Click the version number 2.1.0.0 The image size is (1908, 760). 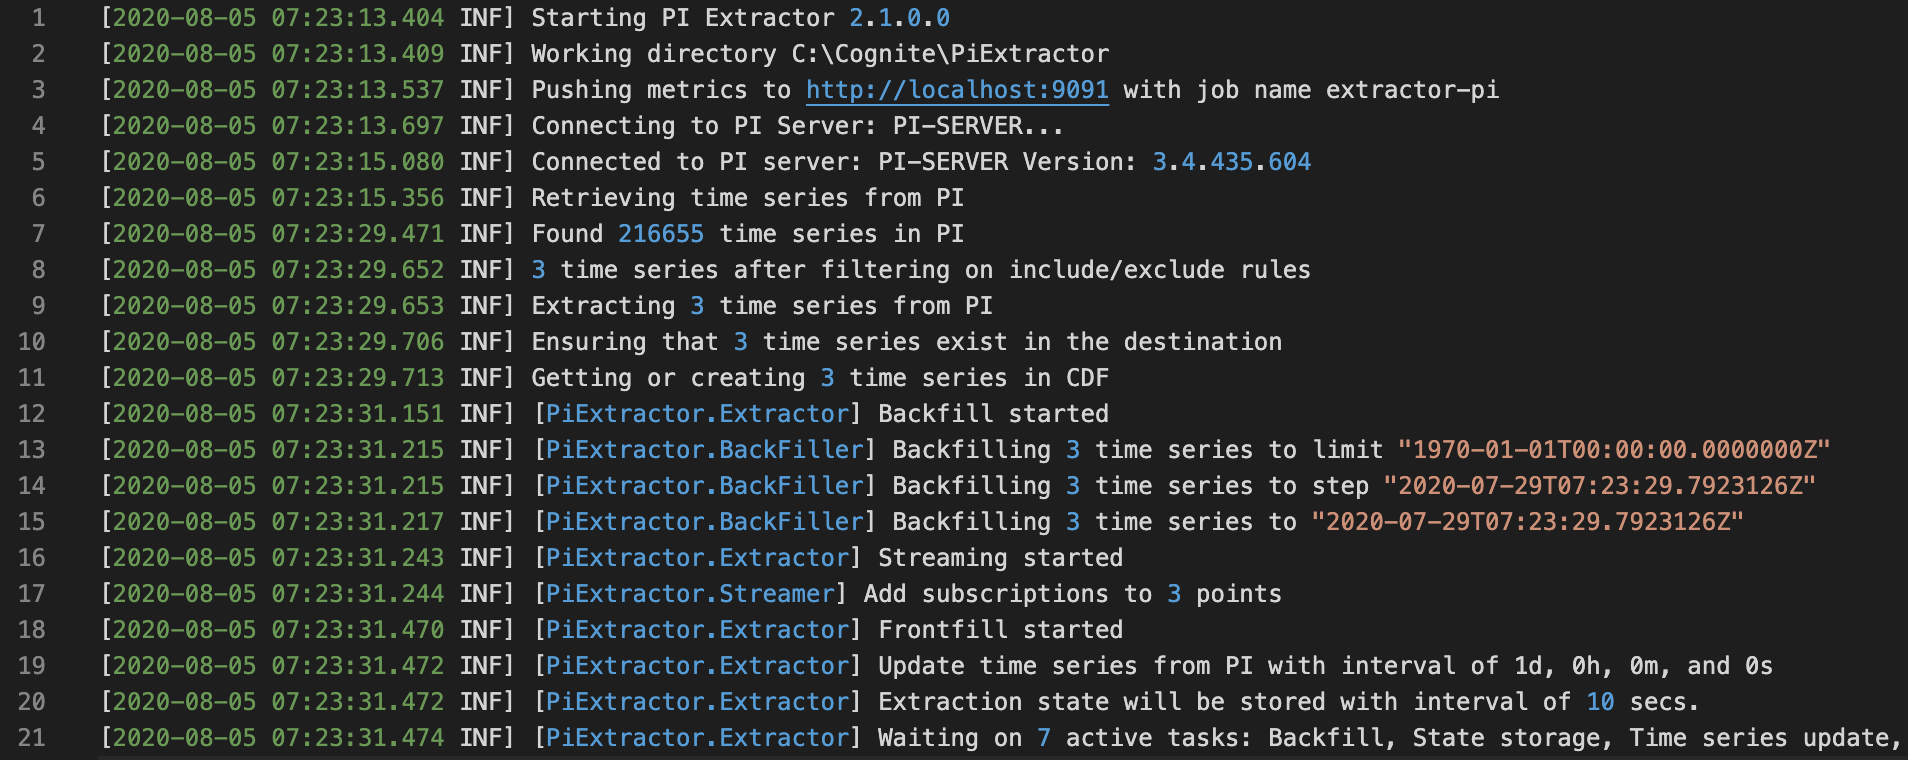899,18
